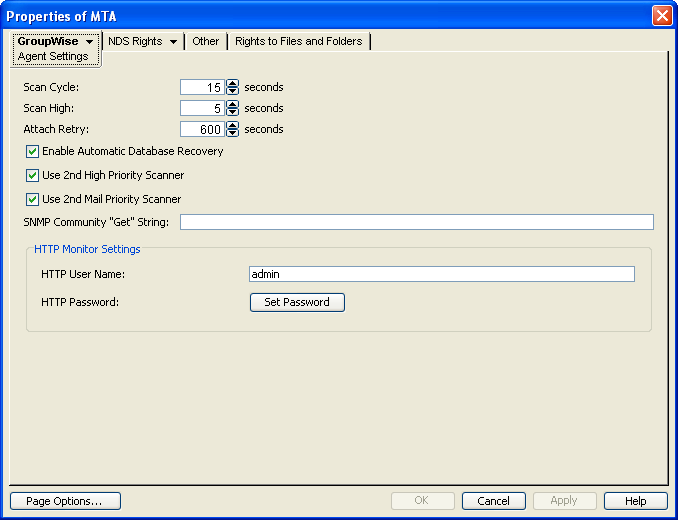
Task: Click the Attach Retry label
Action: [x=56, y=129]
